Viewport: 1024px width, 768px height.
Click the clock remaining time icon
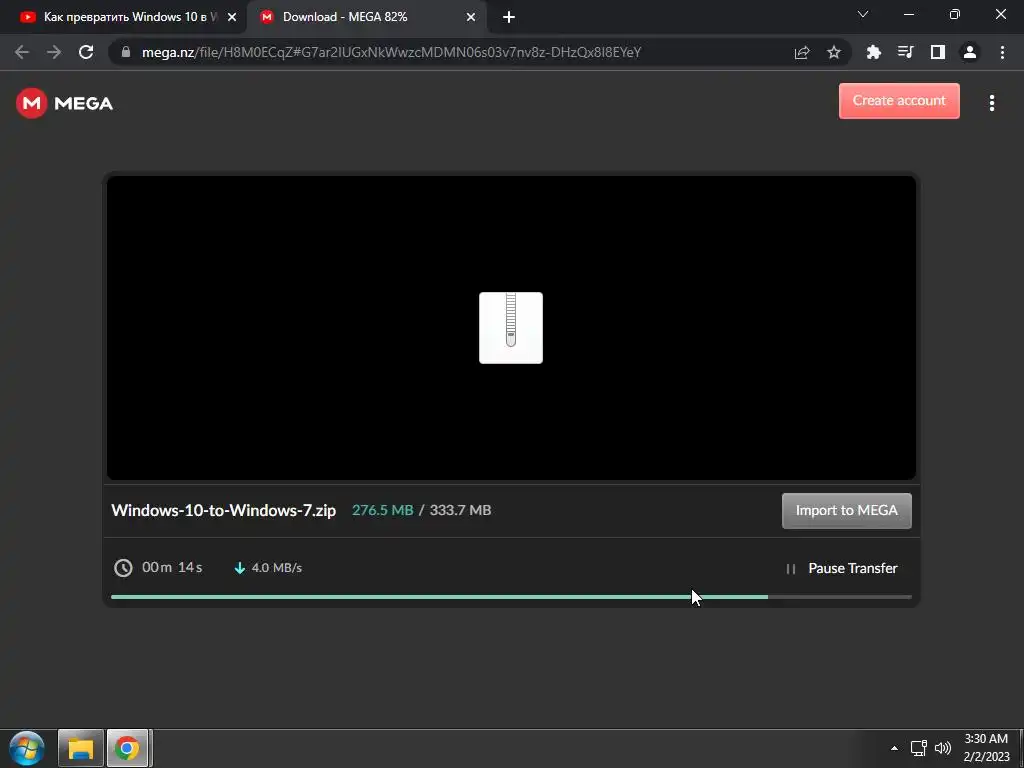[123, 568]
